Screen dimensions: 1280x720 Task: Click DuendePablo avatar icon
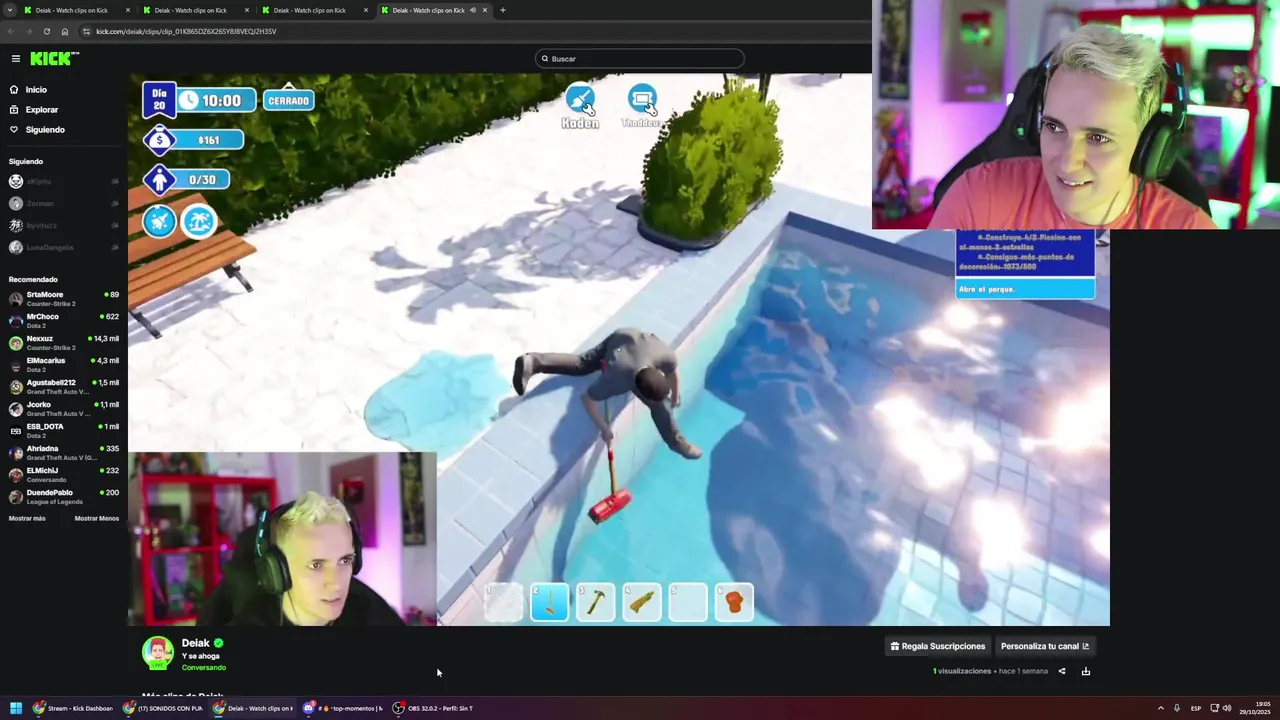[x=16, y=496]
